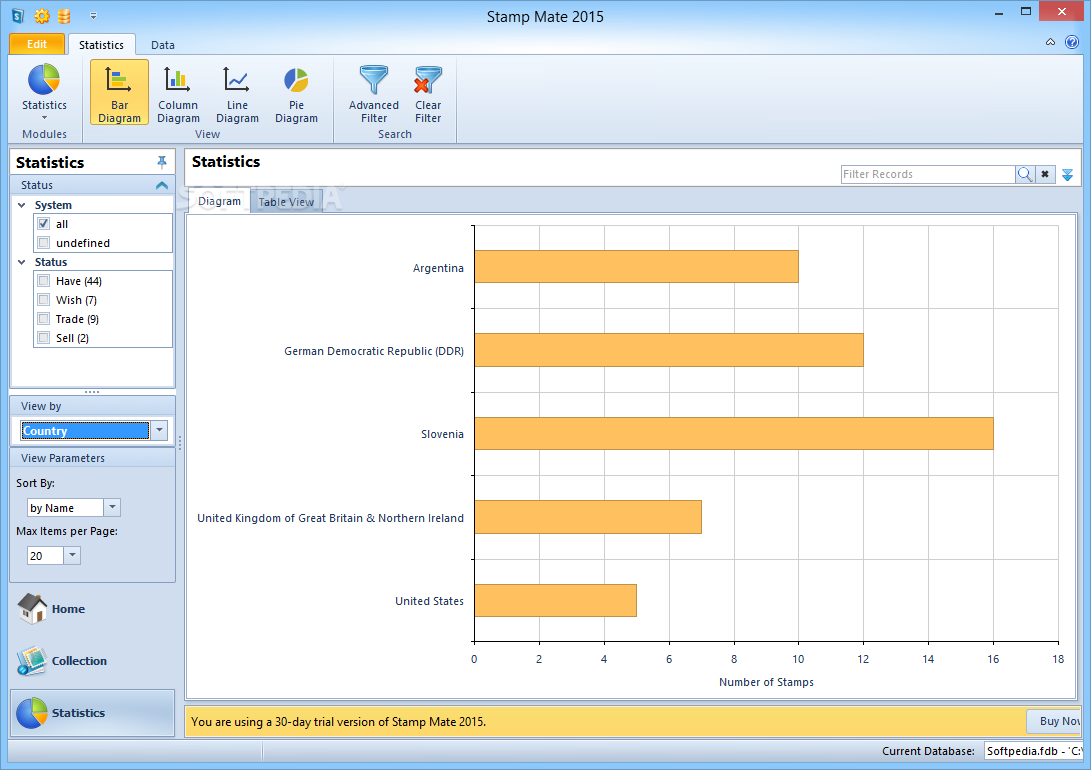
Task: Open quick access toolbar customize arrow
Action: pos(93,15)
